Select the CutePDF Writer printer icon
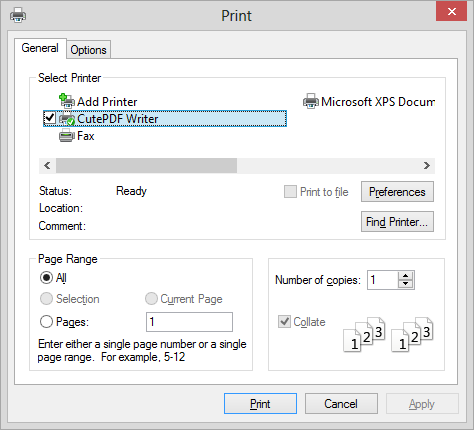 [x=67, y=119]
